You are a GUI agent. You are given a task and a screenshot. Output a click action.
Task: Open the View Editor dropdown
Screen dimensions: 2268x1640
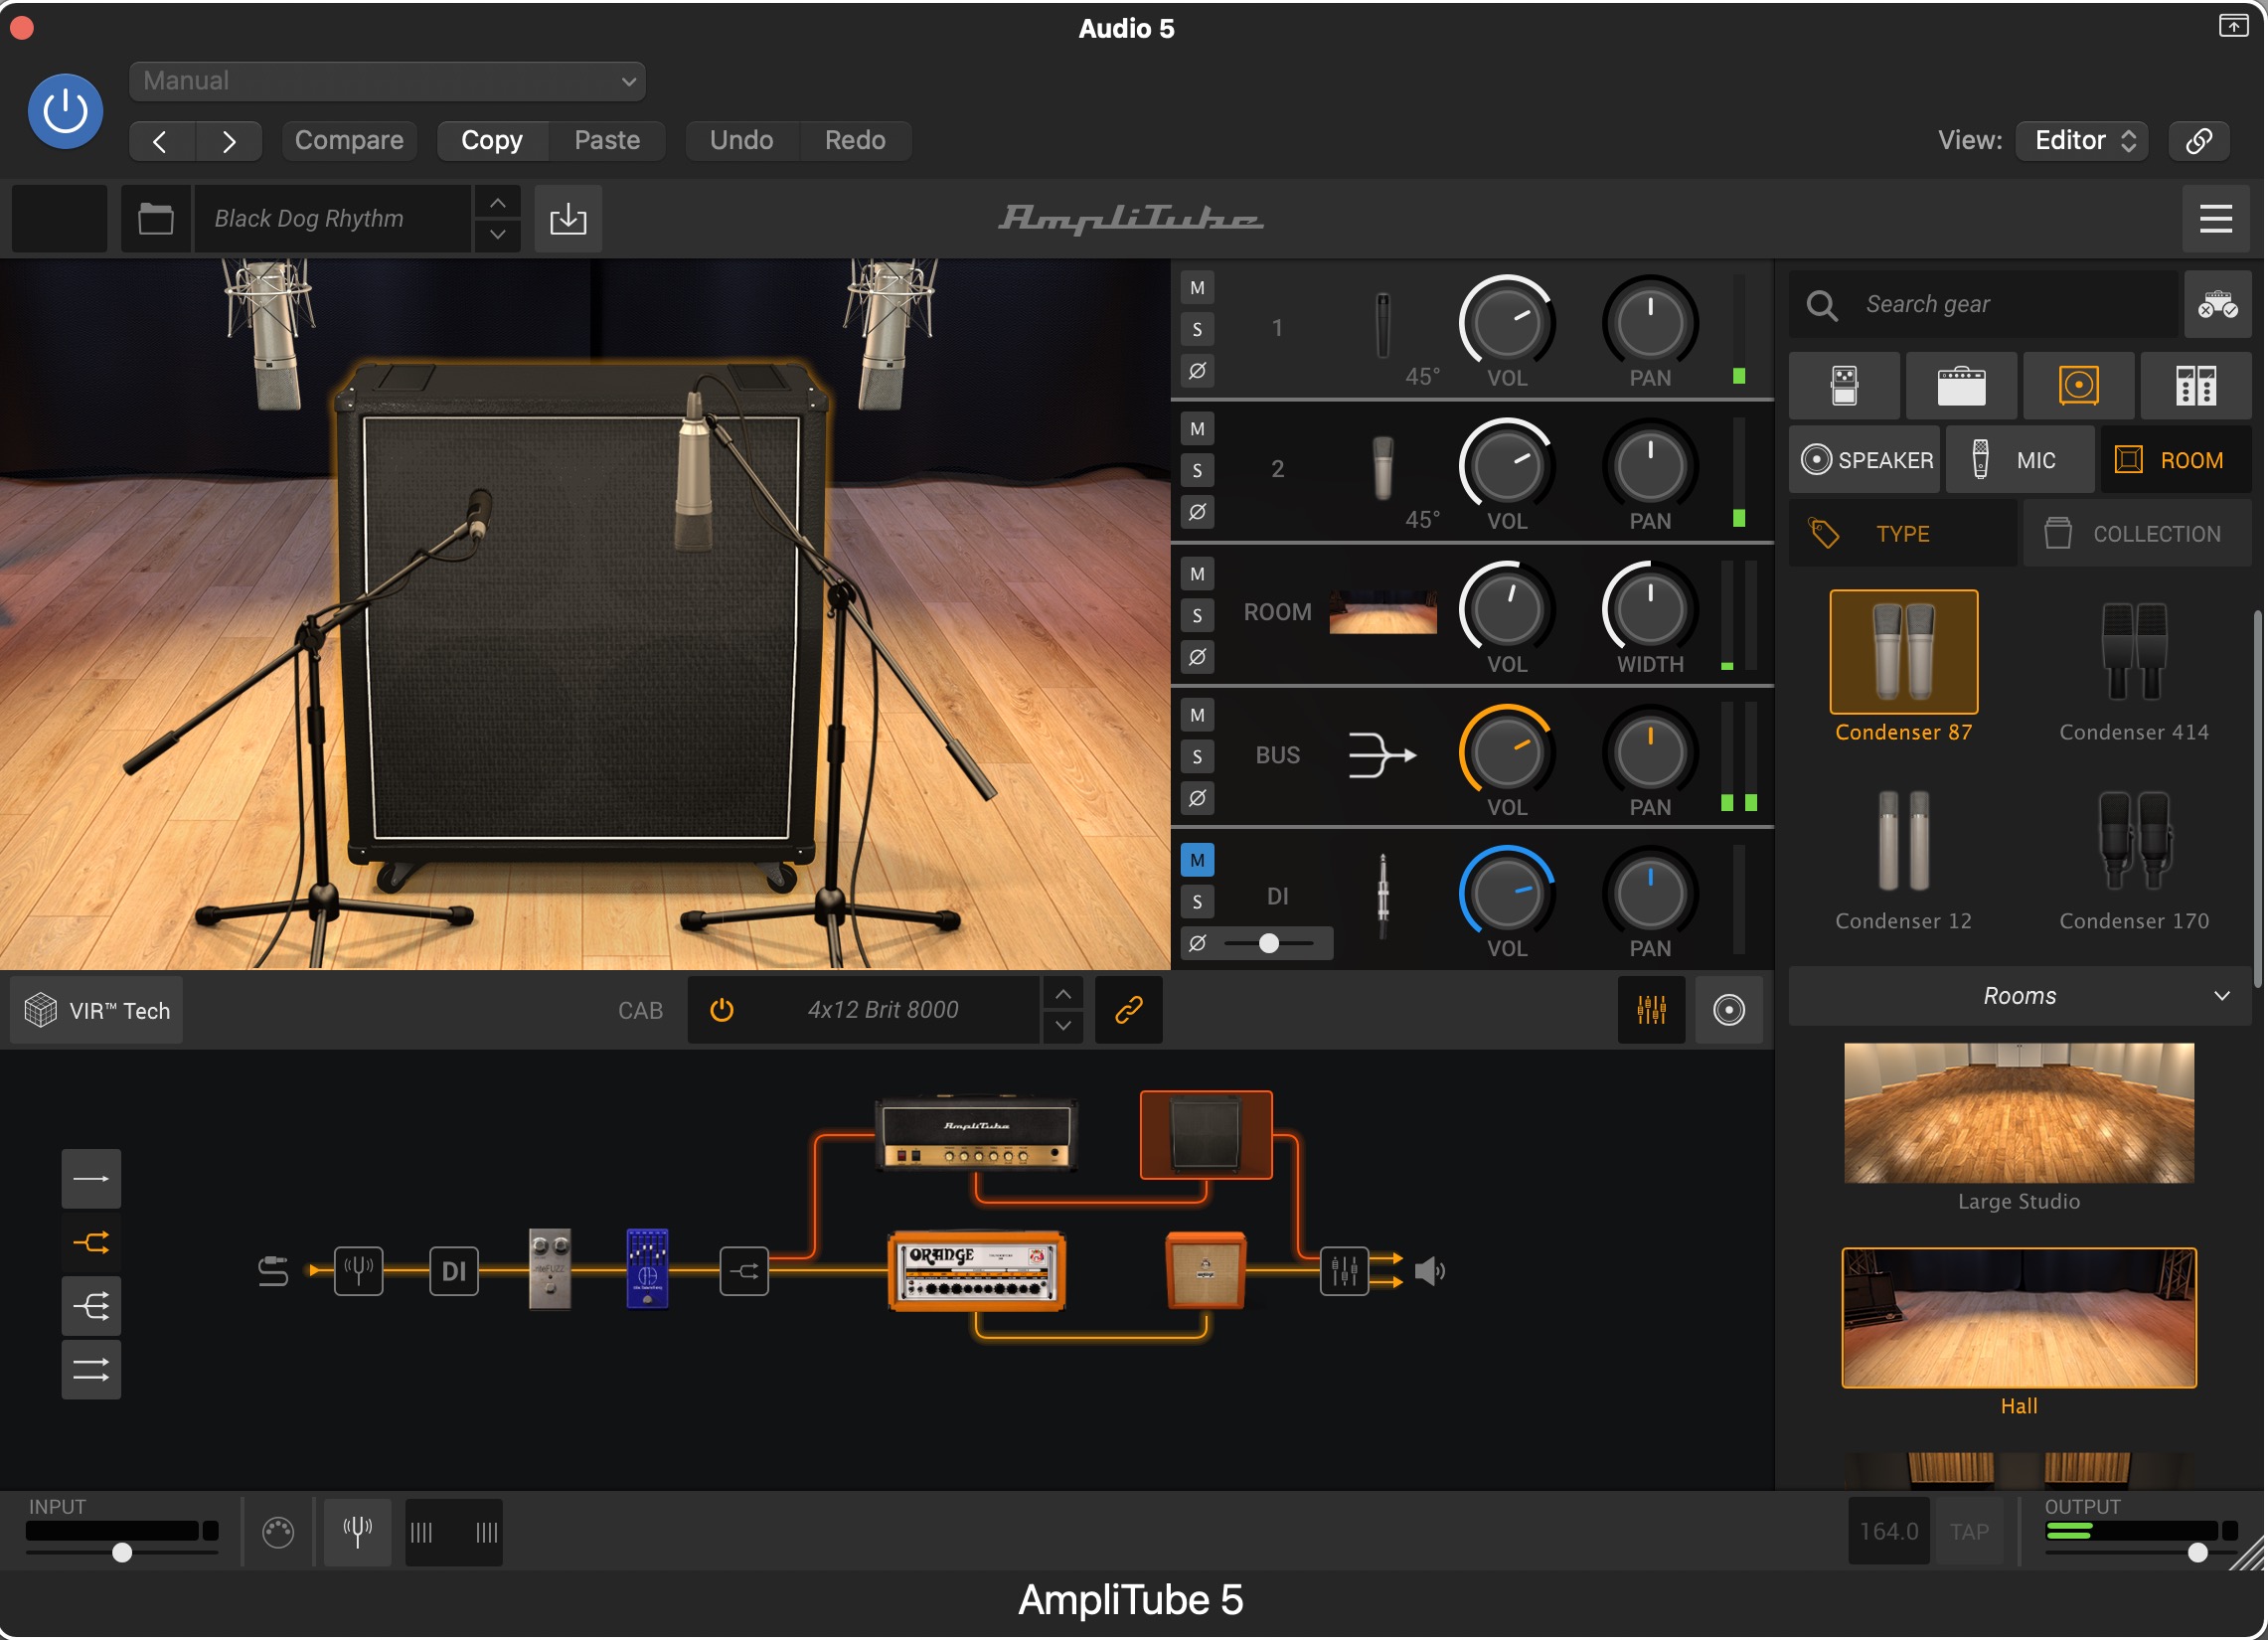[2082, 141]
